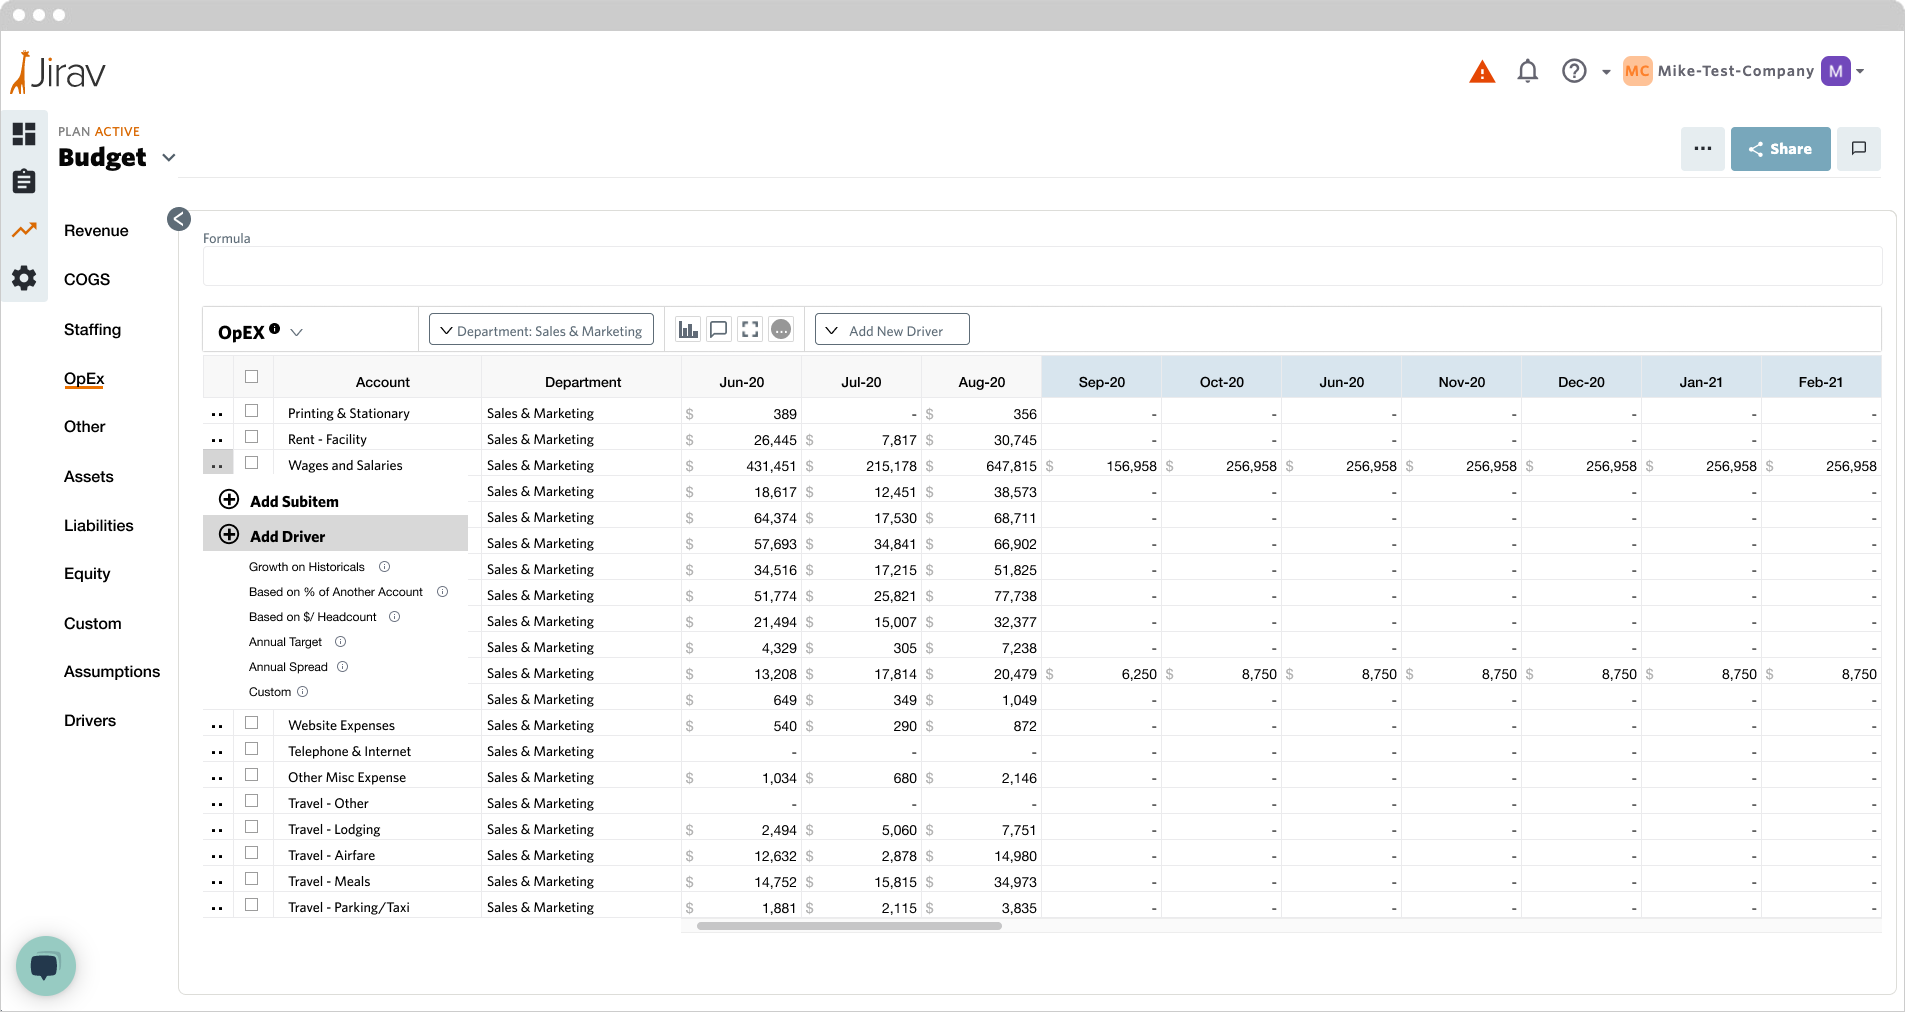The image size is (1905, 1012).
Task: Choose Growth on Historicals driver option
Action: click(306, 567)
